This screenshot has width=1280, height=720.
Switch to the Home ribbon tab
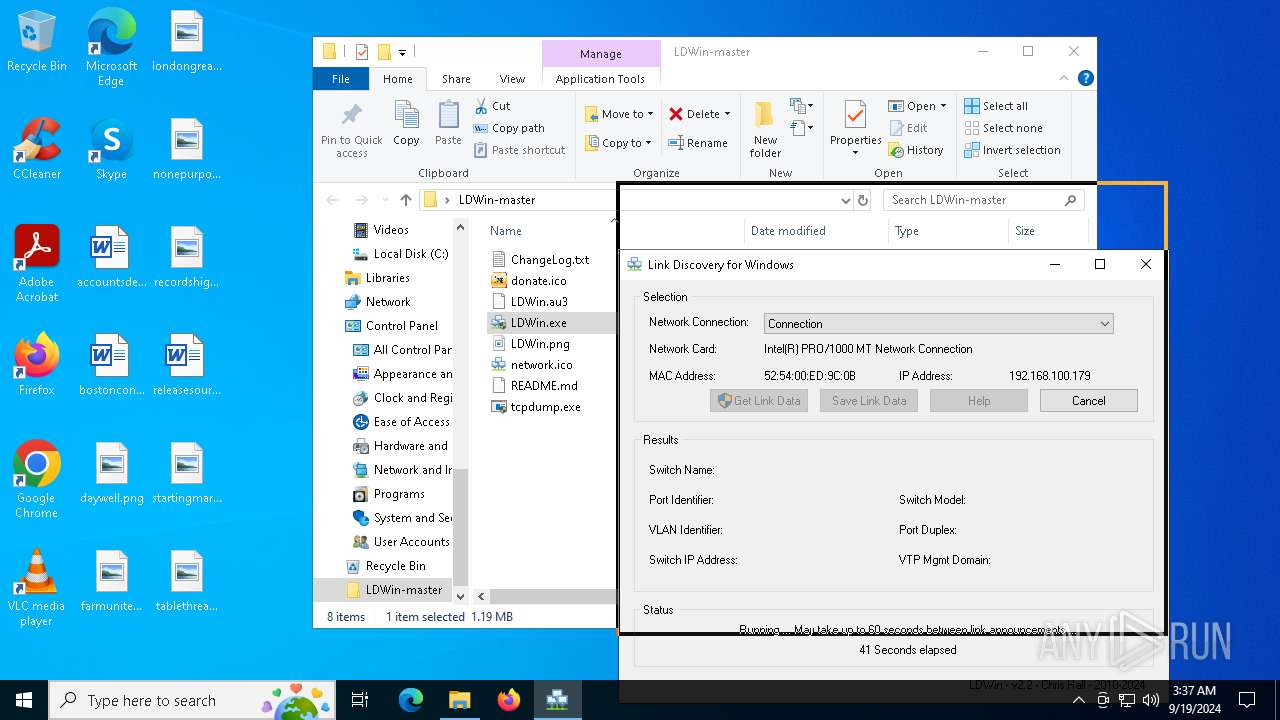(x=397, y=79)
